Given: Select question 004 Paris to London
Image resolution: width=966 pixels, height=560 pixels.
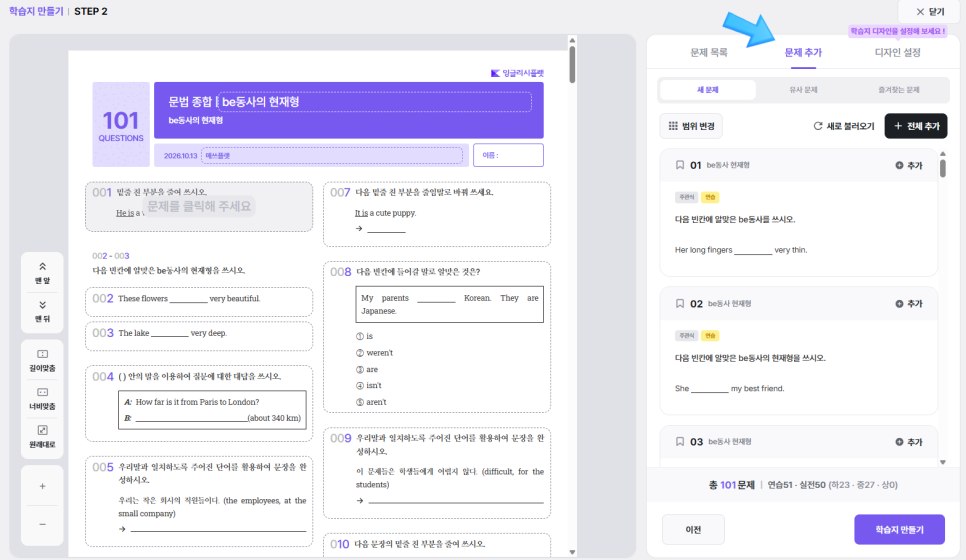Looking at the screenshot, I should [x=199, y=404].
